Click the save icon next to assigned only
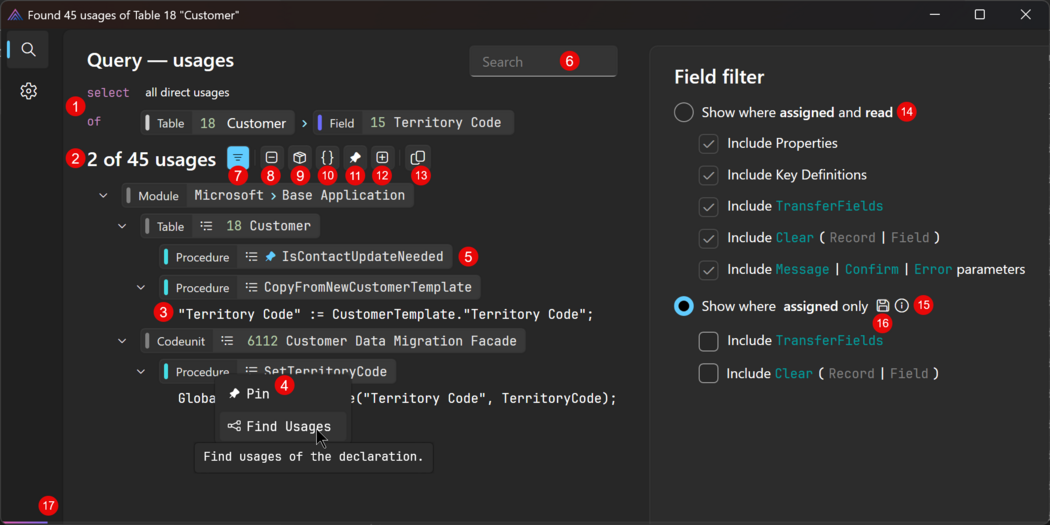 [x=882, y=306]
